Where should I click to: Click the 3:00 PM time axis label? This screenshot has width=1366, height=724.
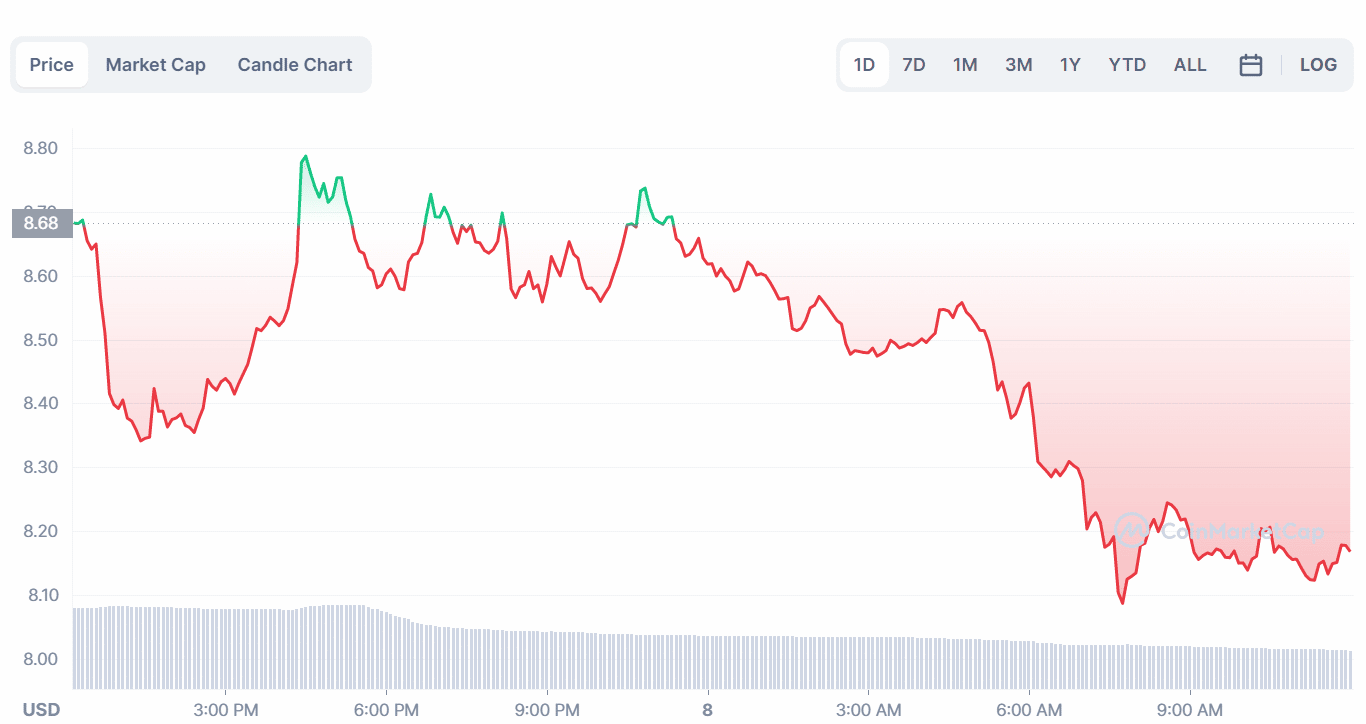(226, 710)
